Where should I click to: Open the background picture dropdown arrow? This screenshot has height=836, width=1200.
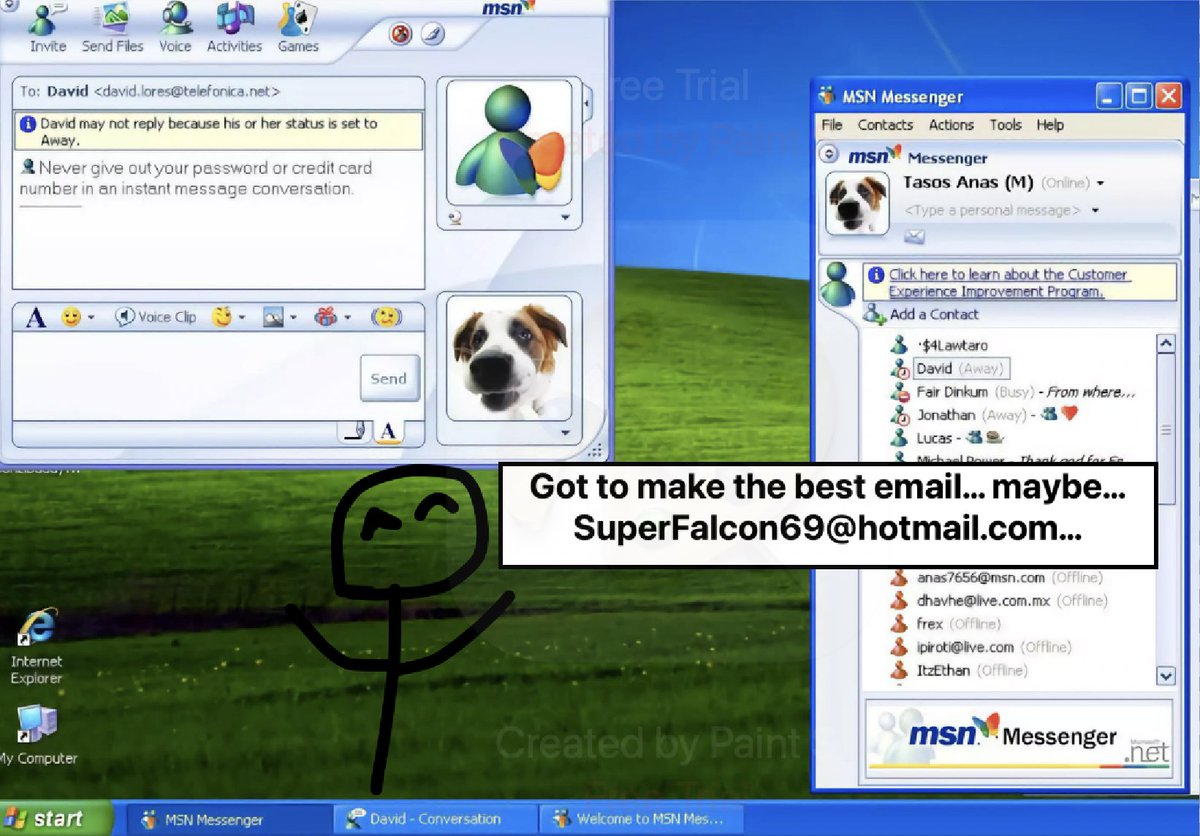295,318
